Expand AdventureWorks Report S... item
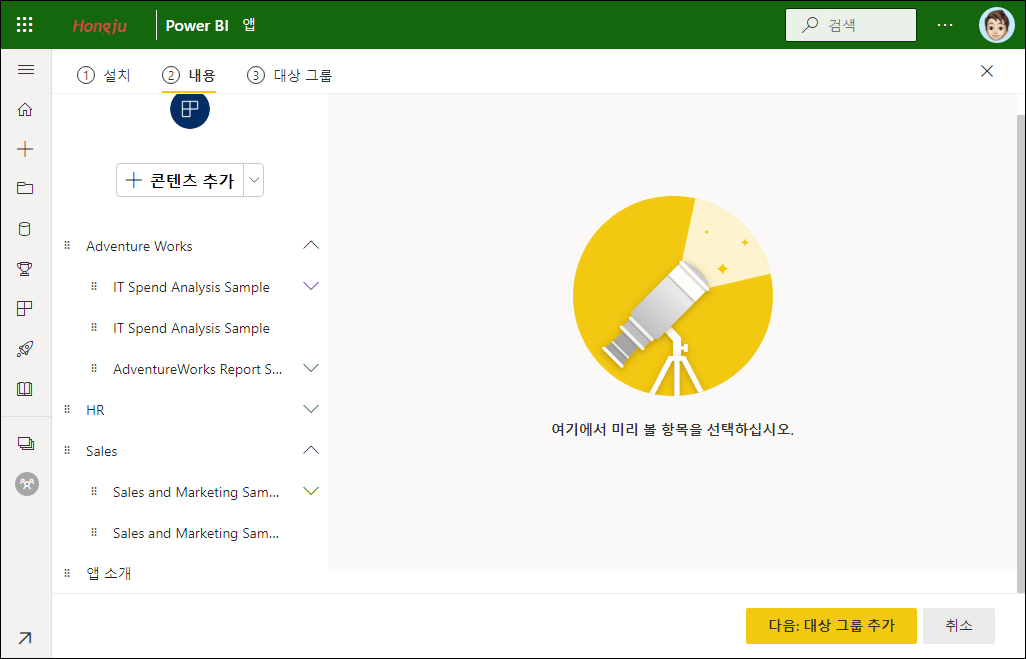Screen dimensions: 1026x659 coord(311,368)
